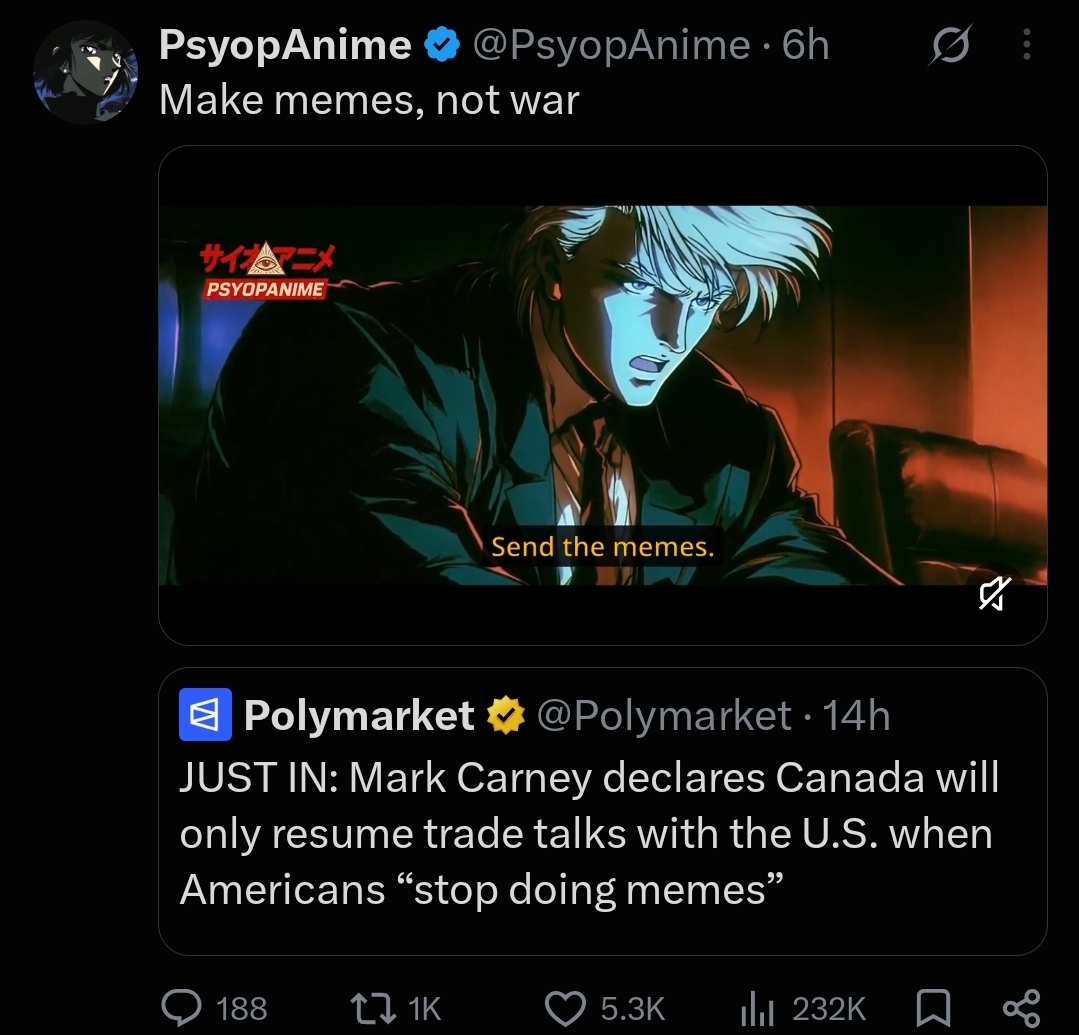Viewport: 1079px width, 1035px height.
Task: Open the Polymarket logo avatar
Action: pos(205,714)
